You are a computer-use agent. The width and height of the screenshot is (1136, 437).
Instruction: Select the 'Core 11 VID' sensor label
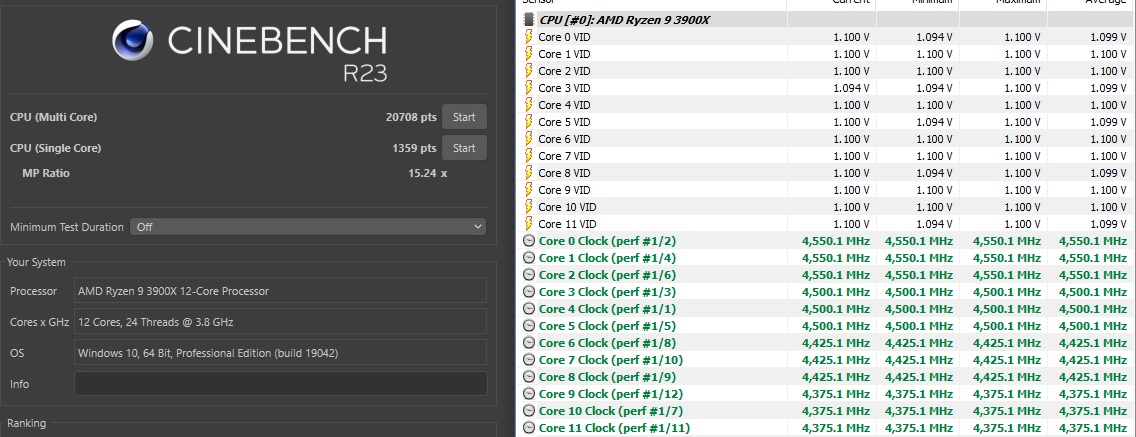pyautogui.click(x=567, y=224)
